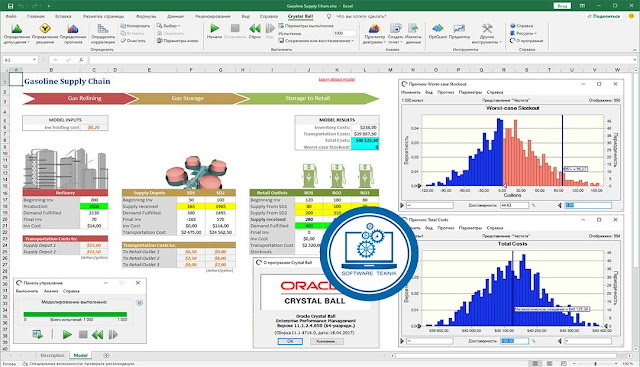
Task: Open Файл menu tab
Action: tap(11, 16)
